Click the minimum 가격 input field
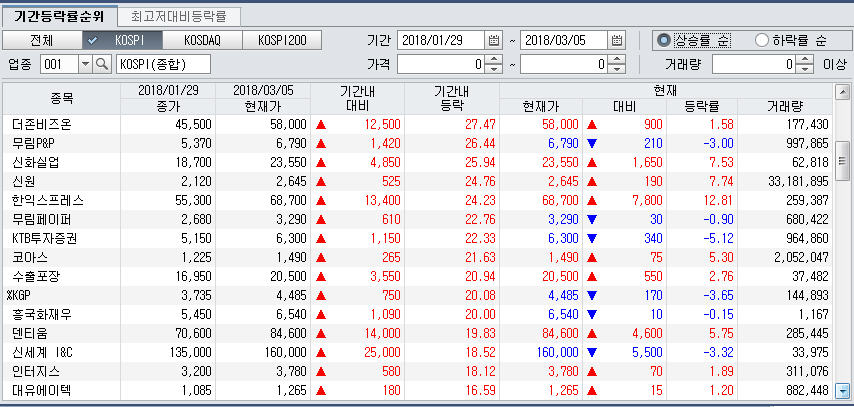The height and width of the screenshot is (407, 854). click(441, 65)
